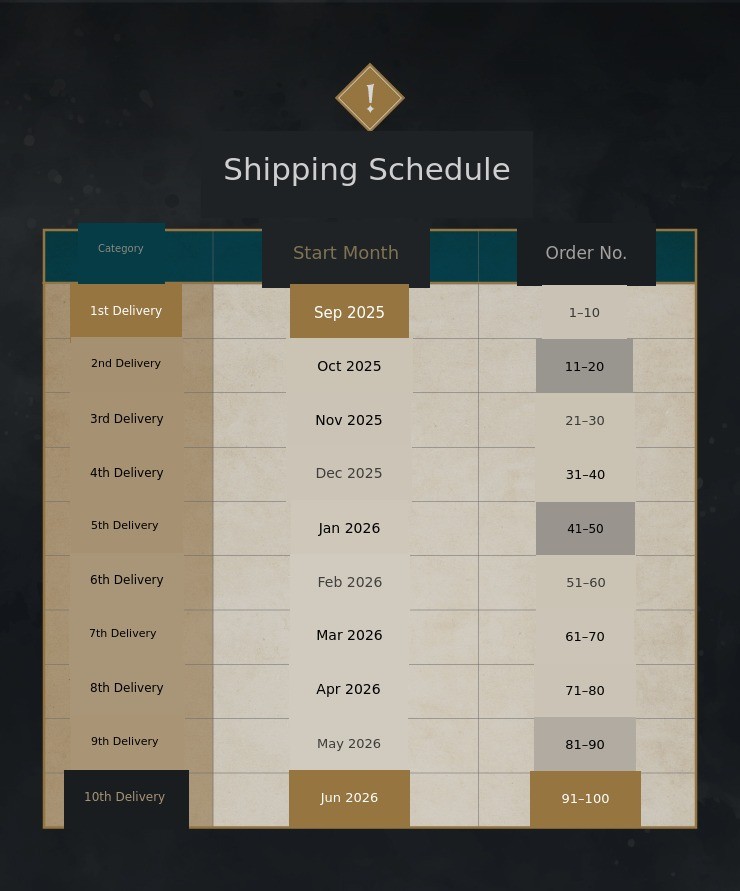Click the 3rd Delivery row label

[x=126, y=419]
